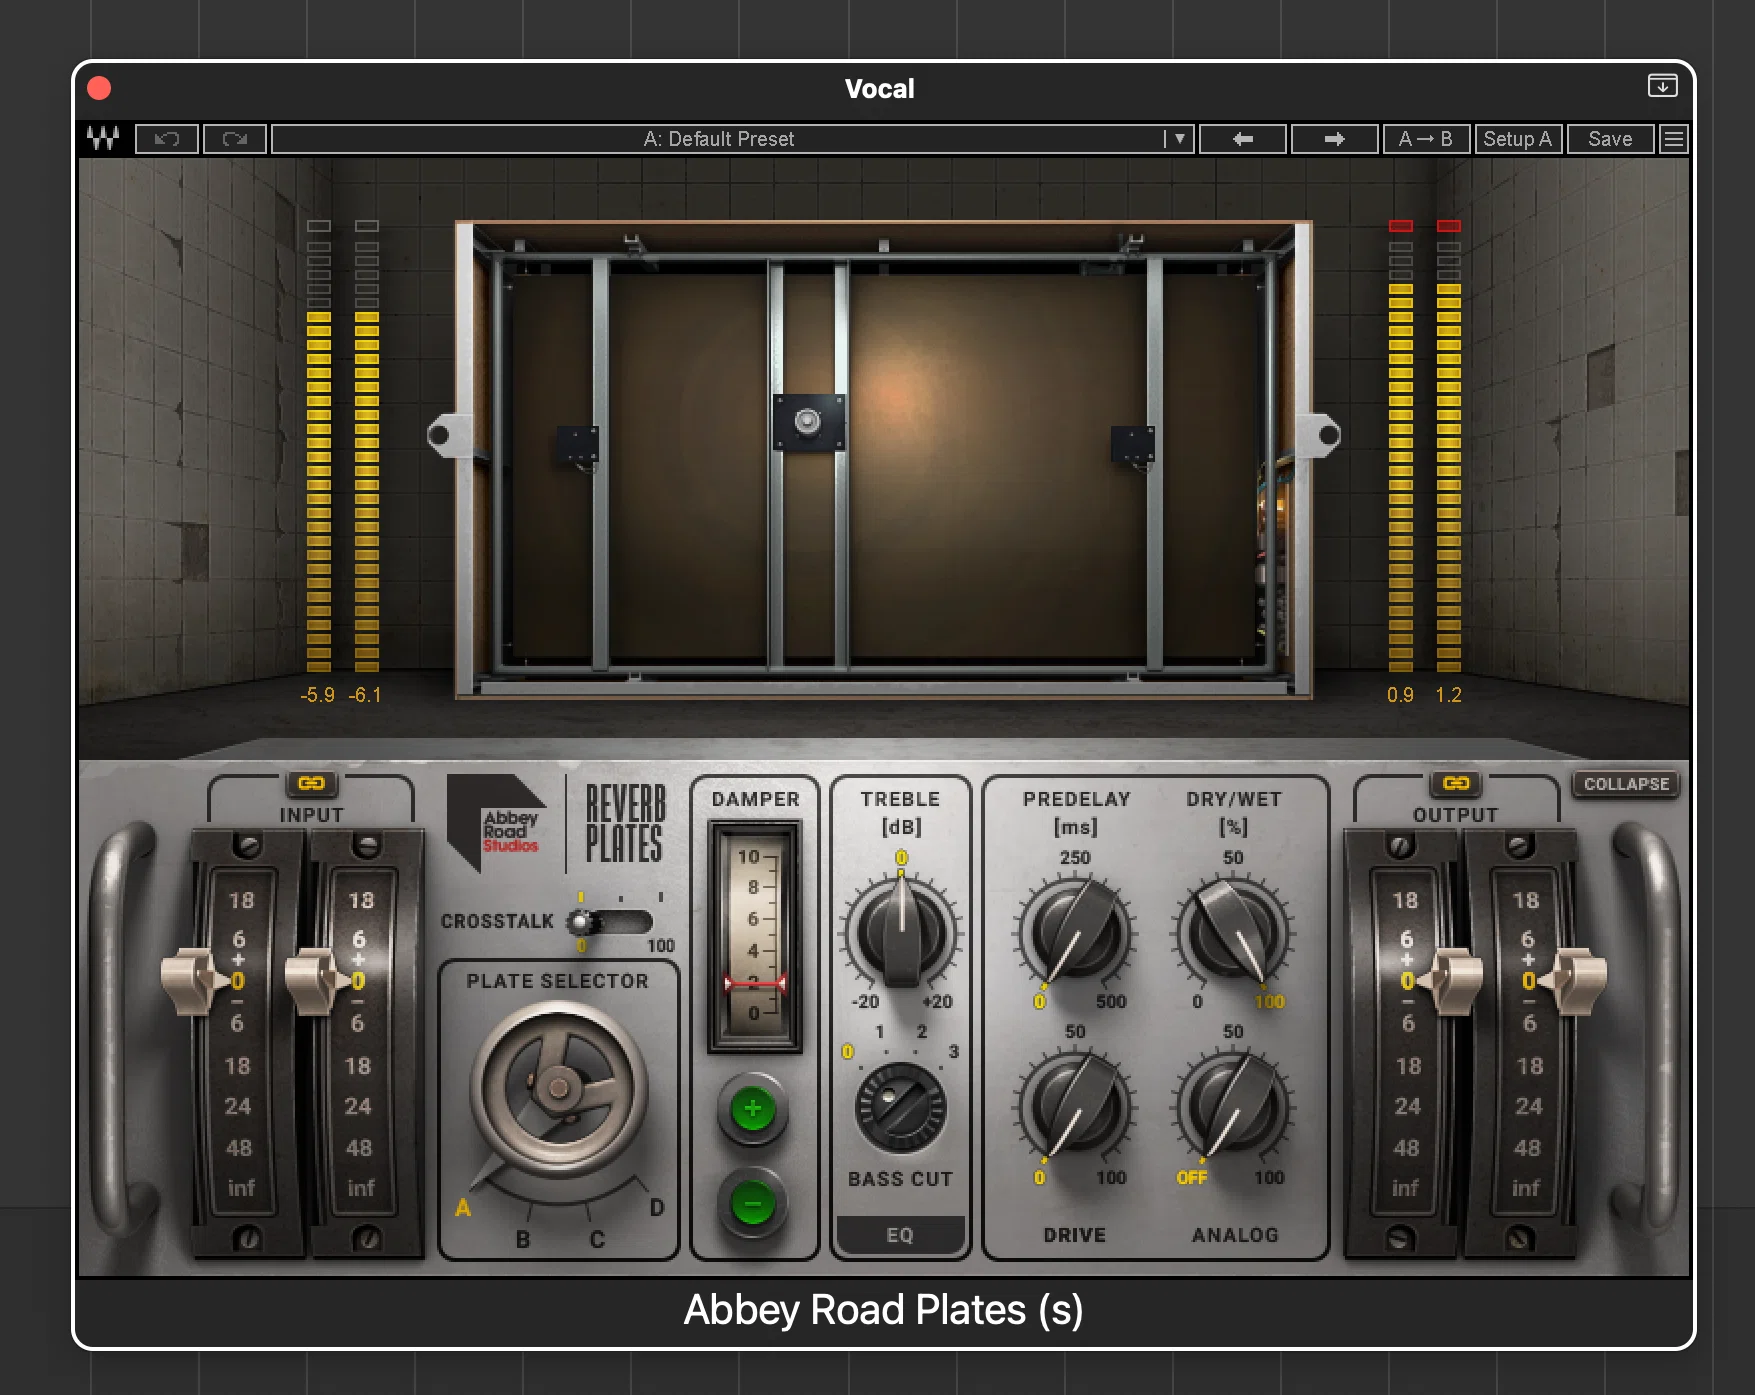The image size is (1755, 1395).
Task: Close the Vocal plugin window
Action: coord(99,88)
